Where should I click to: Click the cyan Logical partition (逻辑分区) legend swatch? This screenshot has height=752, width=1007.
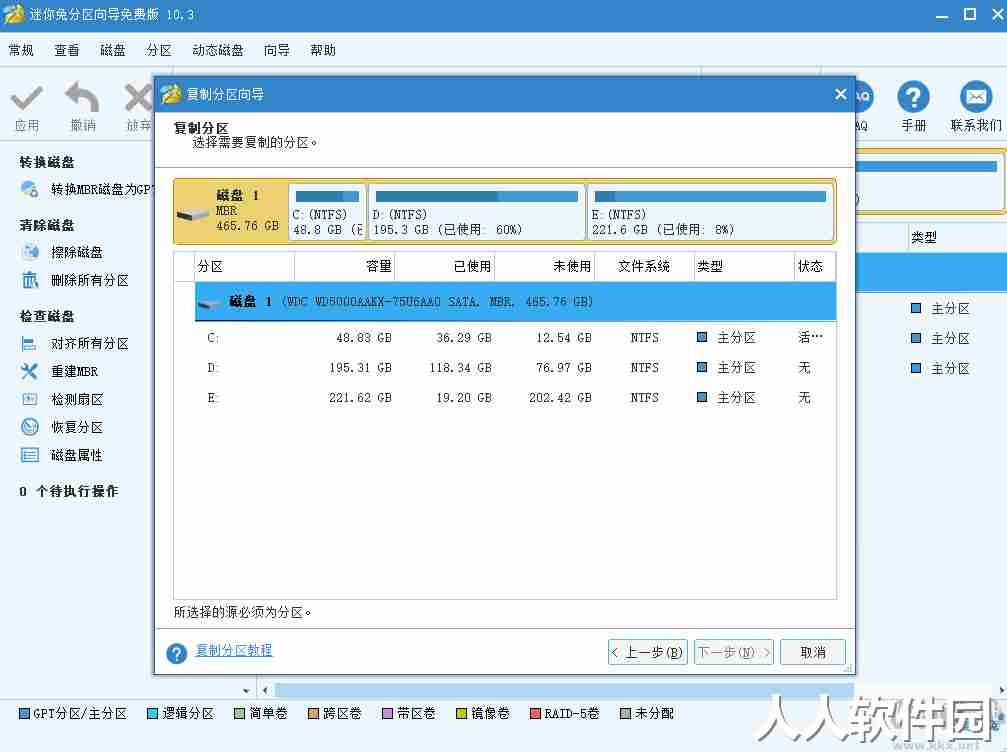(x=152, y=713)
